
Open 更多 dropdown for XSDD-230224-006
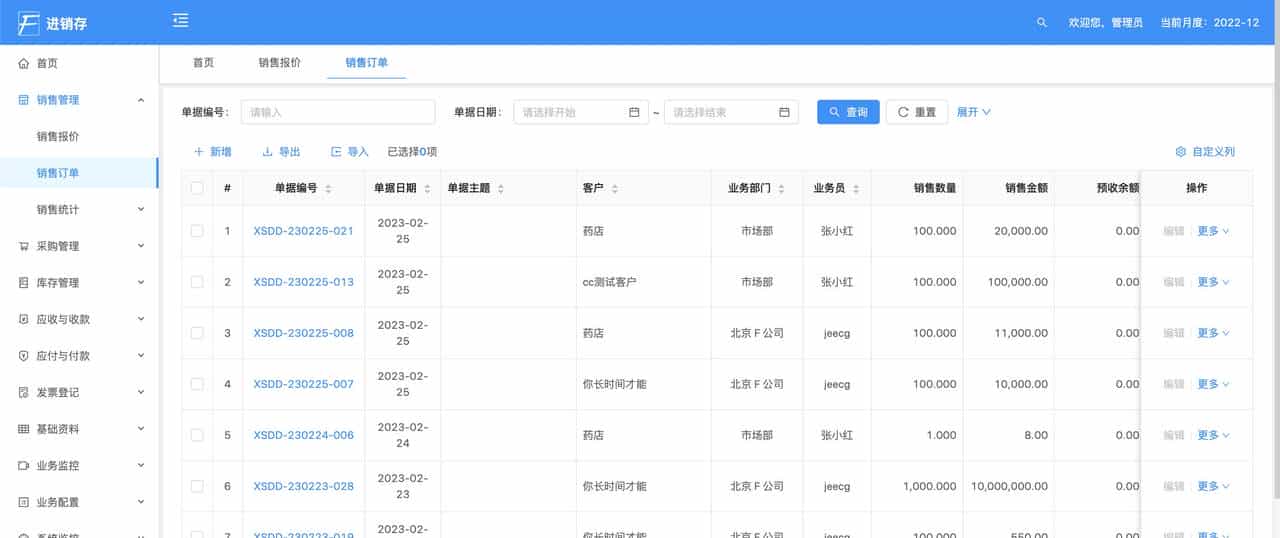[1213, 435]
